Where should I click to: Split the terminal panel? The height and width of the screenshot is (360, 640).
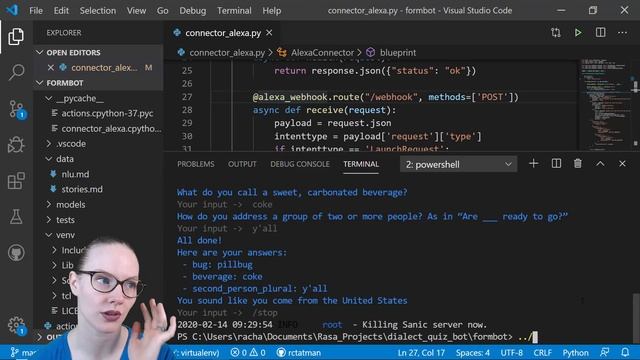556,164
